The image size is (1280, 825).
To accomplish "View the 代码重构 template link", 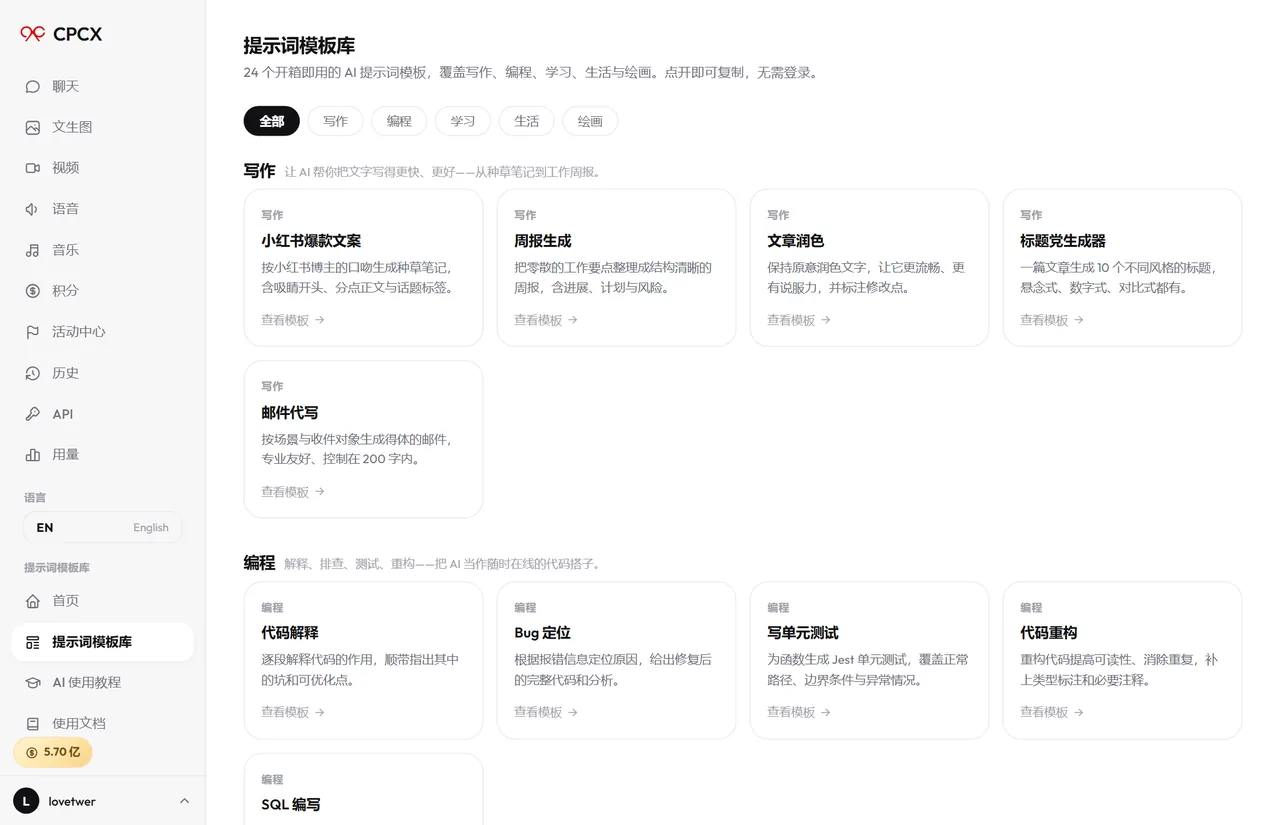I will click(1052, 712).
